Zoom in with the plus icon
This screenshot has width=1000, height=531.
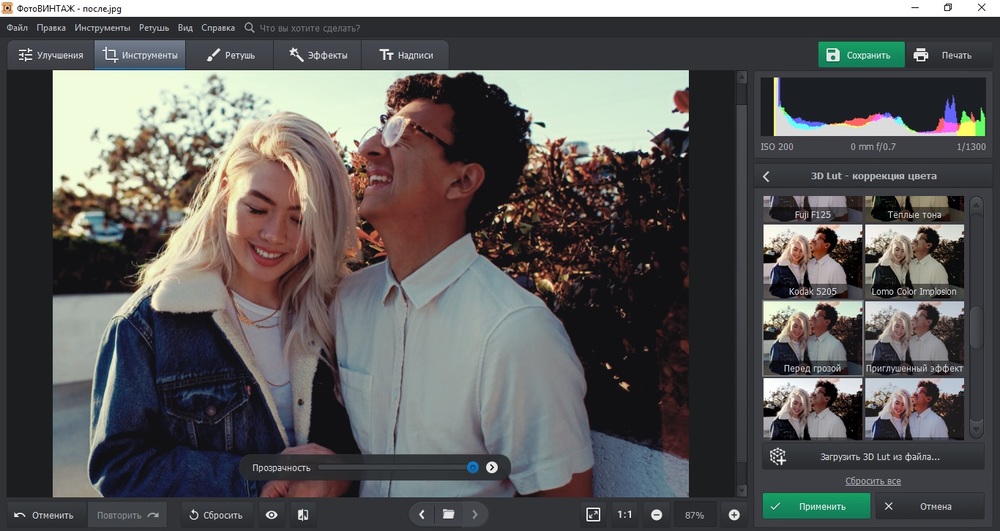pyautogui.click(x=734, y=515)
